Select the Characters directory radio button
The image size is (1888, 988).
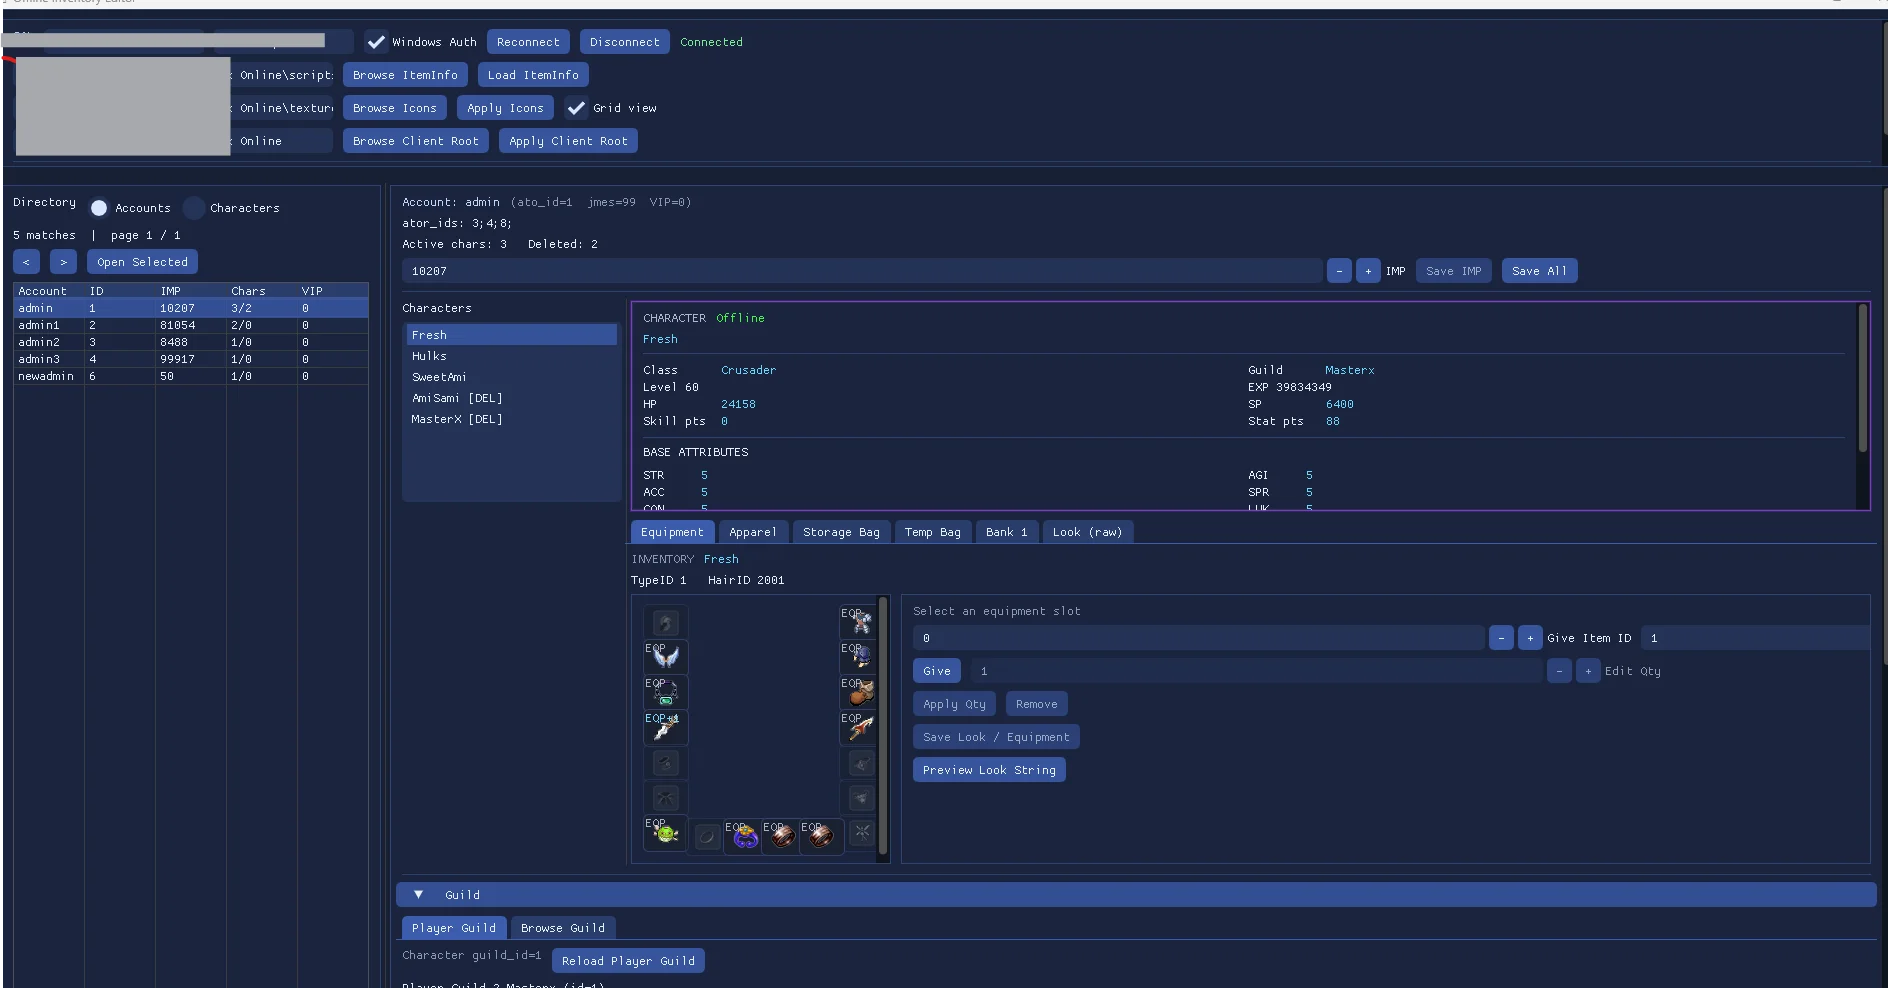coord(194,208)
